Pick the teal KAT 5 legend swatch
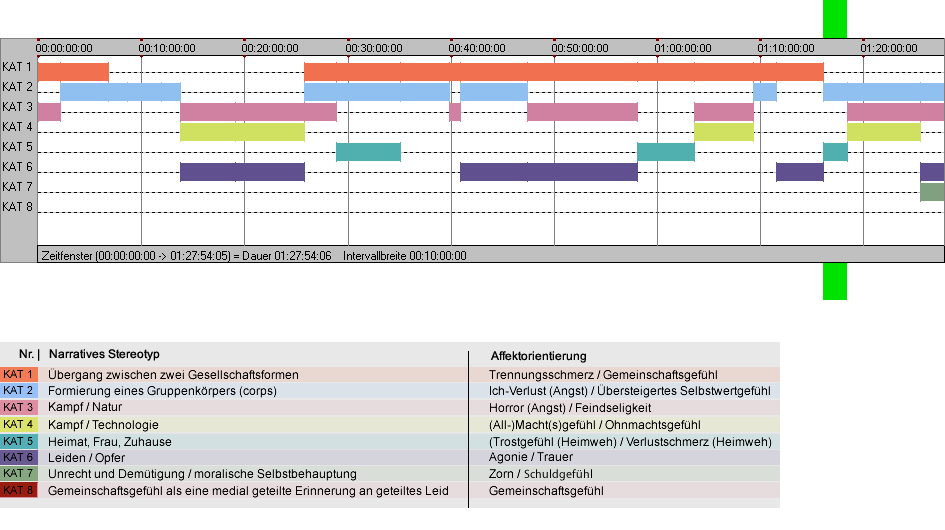 [19, 441]
